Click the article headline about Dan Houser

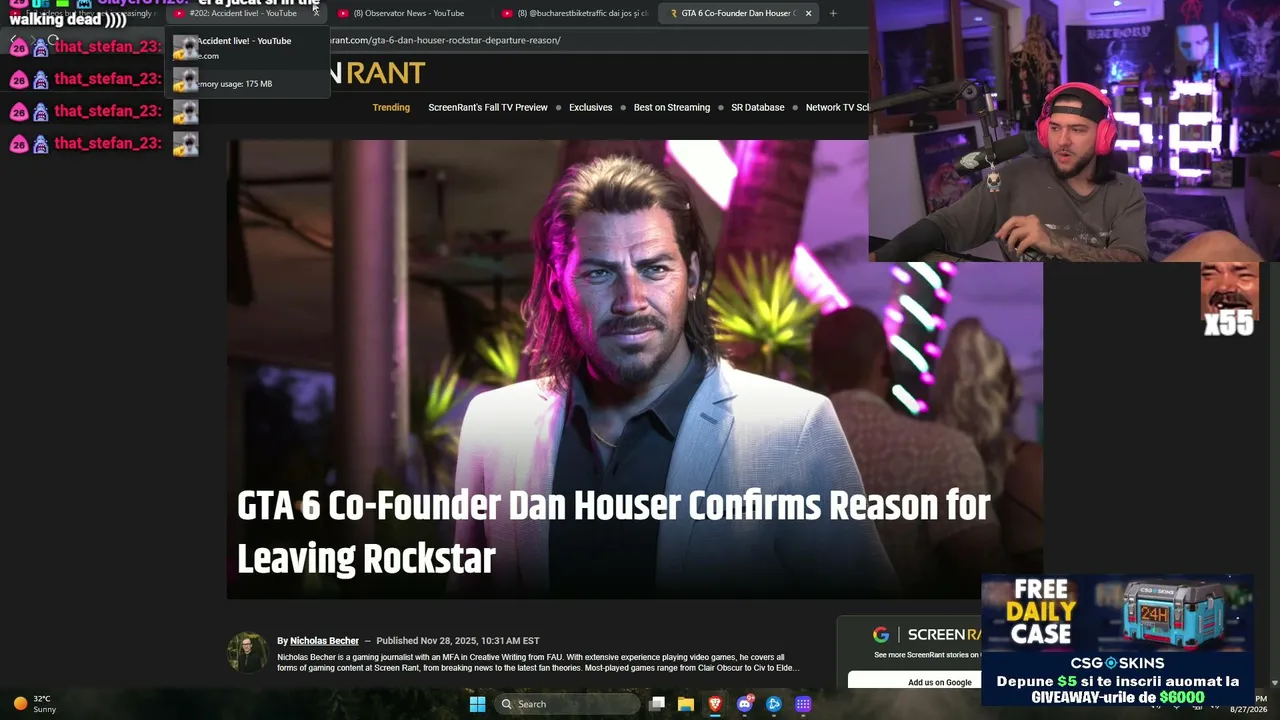pyautogui.click(x=613, y=532)
